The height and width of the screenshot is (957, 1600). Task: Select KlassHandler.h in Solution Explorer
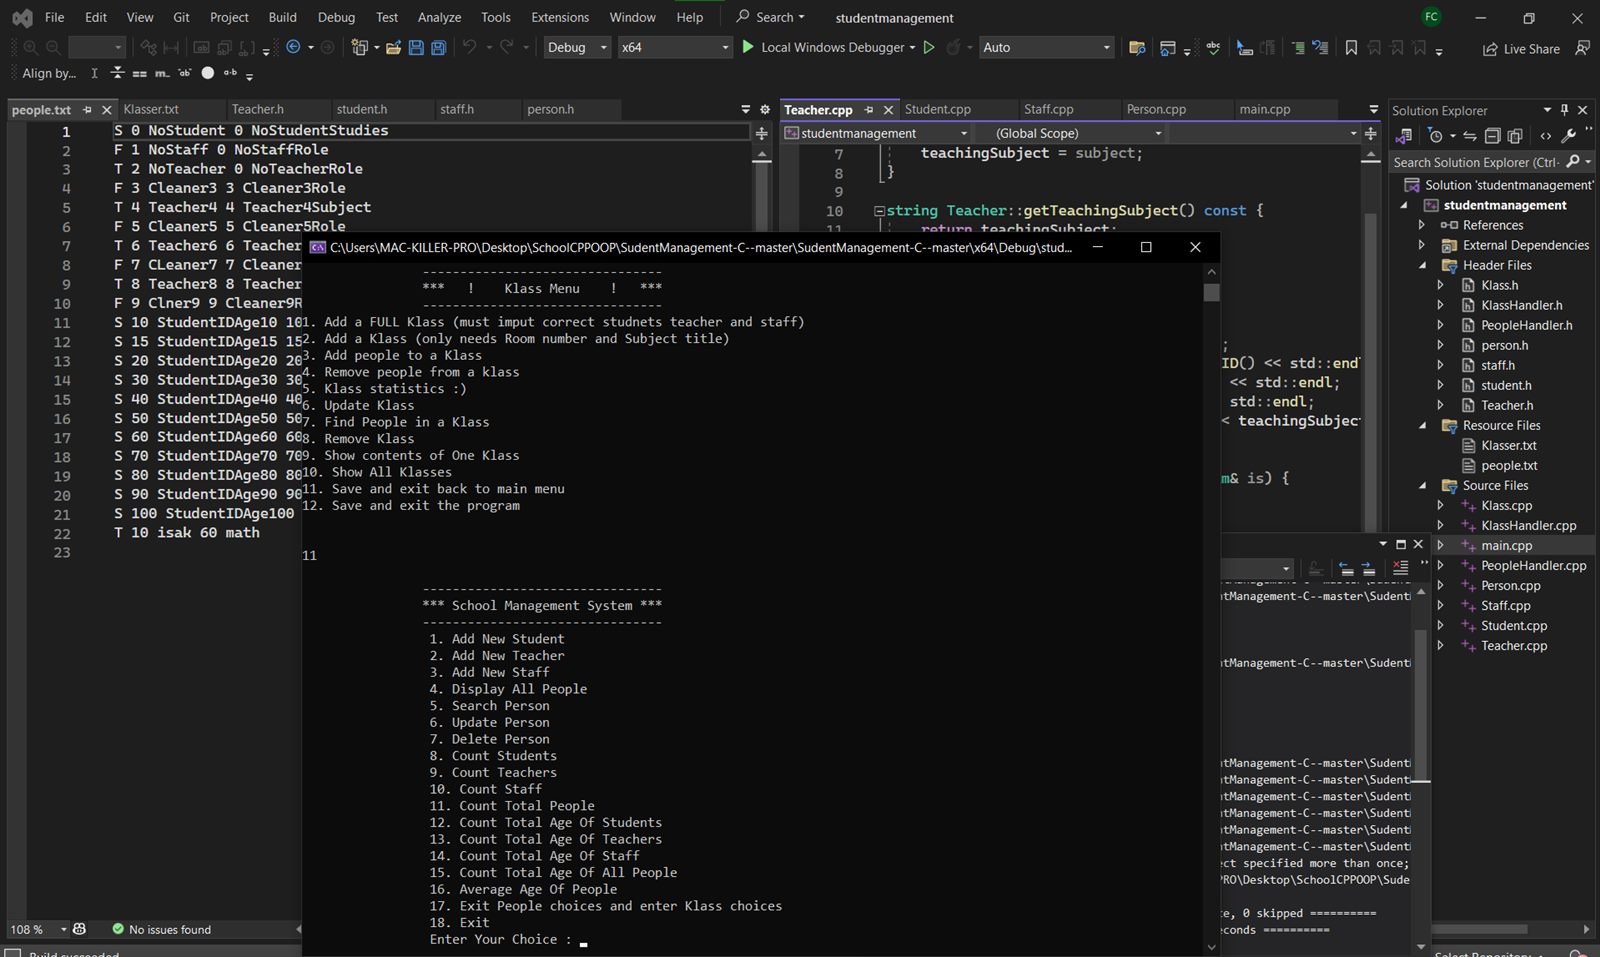(x=1521, y=305)
